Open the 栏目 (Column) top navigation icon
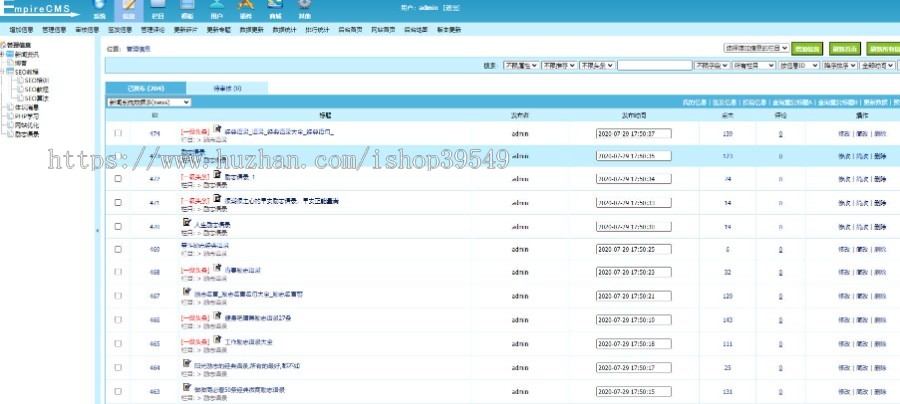Viewport: 900px width, 404px height. coord(158,5)
